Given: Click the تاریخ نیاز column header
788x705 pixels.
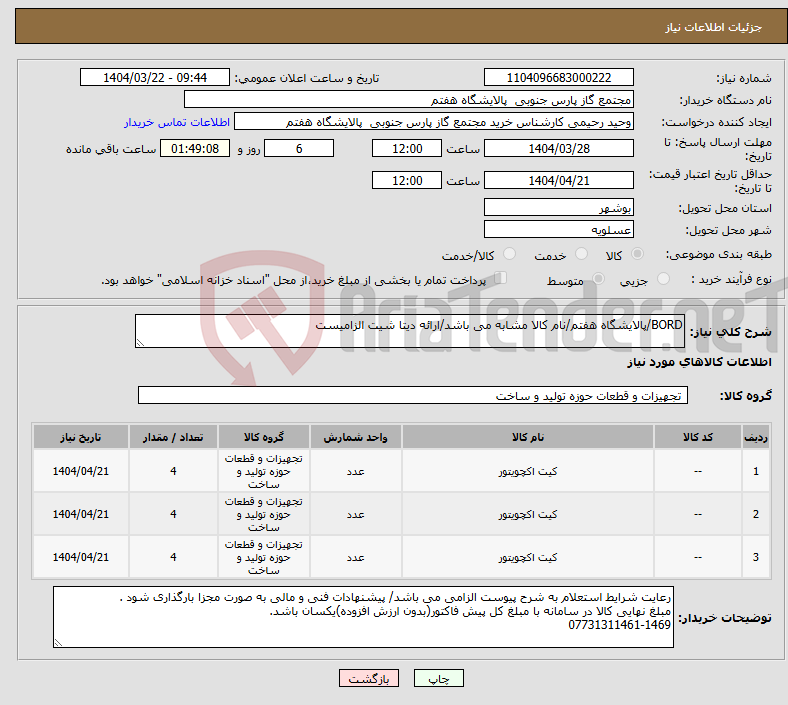Looking at the screenshot, I should click(81, 437).
